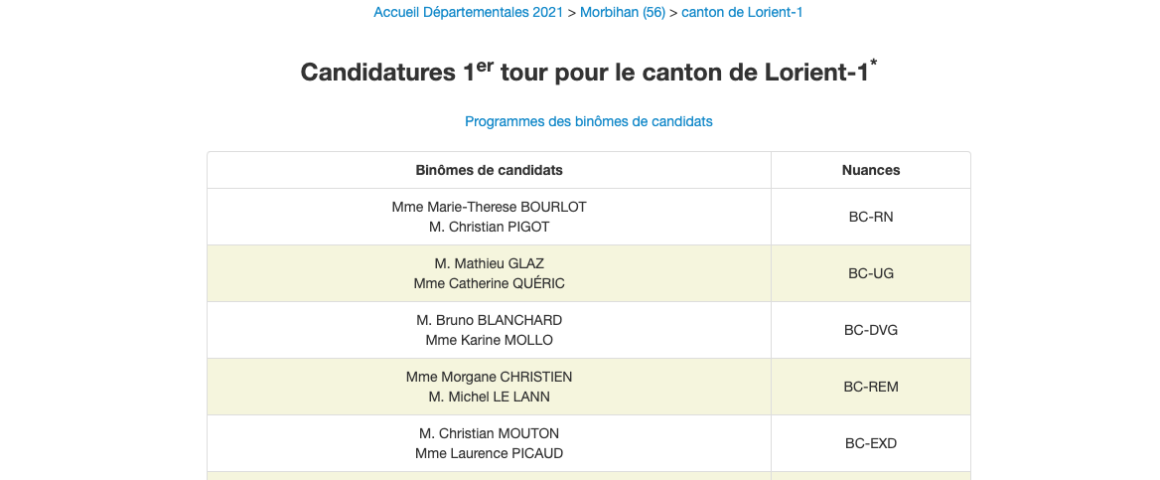The image size is (1160, 480).
Task: Select the BC-UG nuance cell
Action: tap(870, 273)
